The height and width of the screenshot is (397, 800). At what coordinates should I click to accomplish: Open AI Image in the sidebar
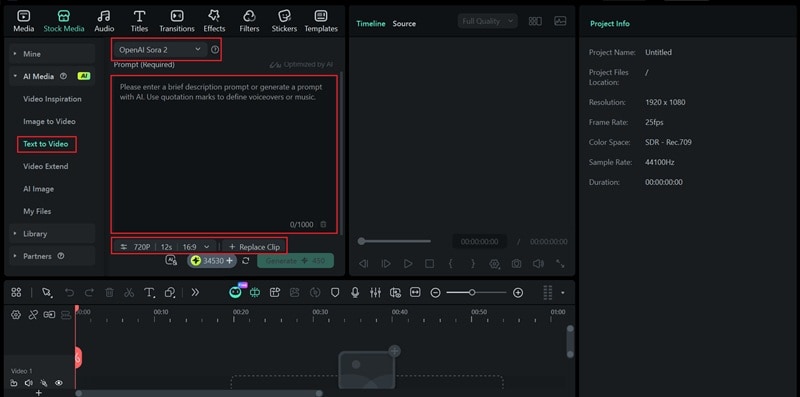pyautogui.click(x=38, y=189)
